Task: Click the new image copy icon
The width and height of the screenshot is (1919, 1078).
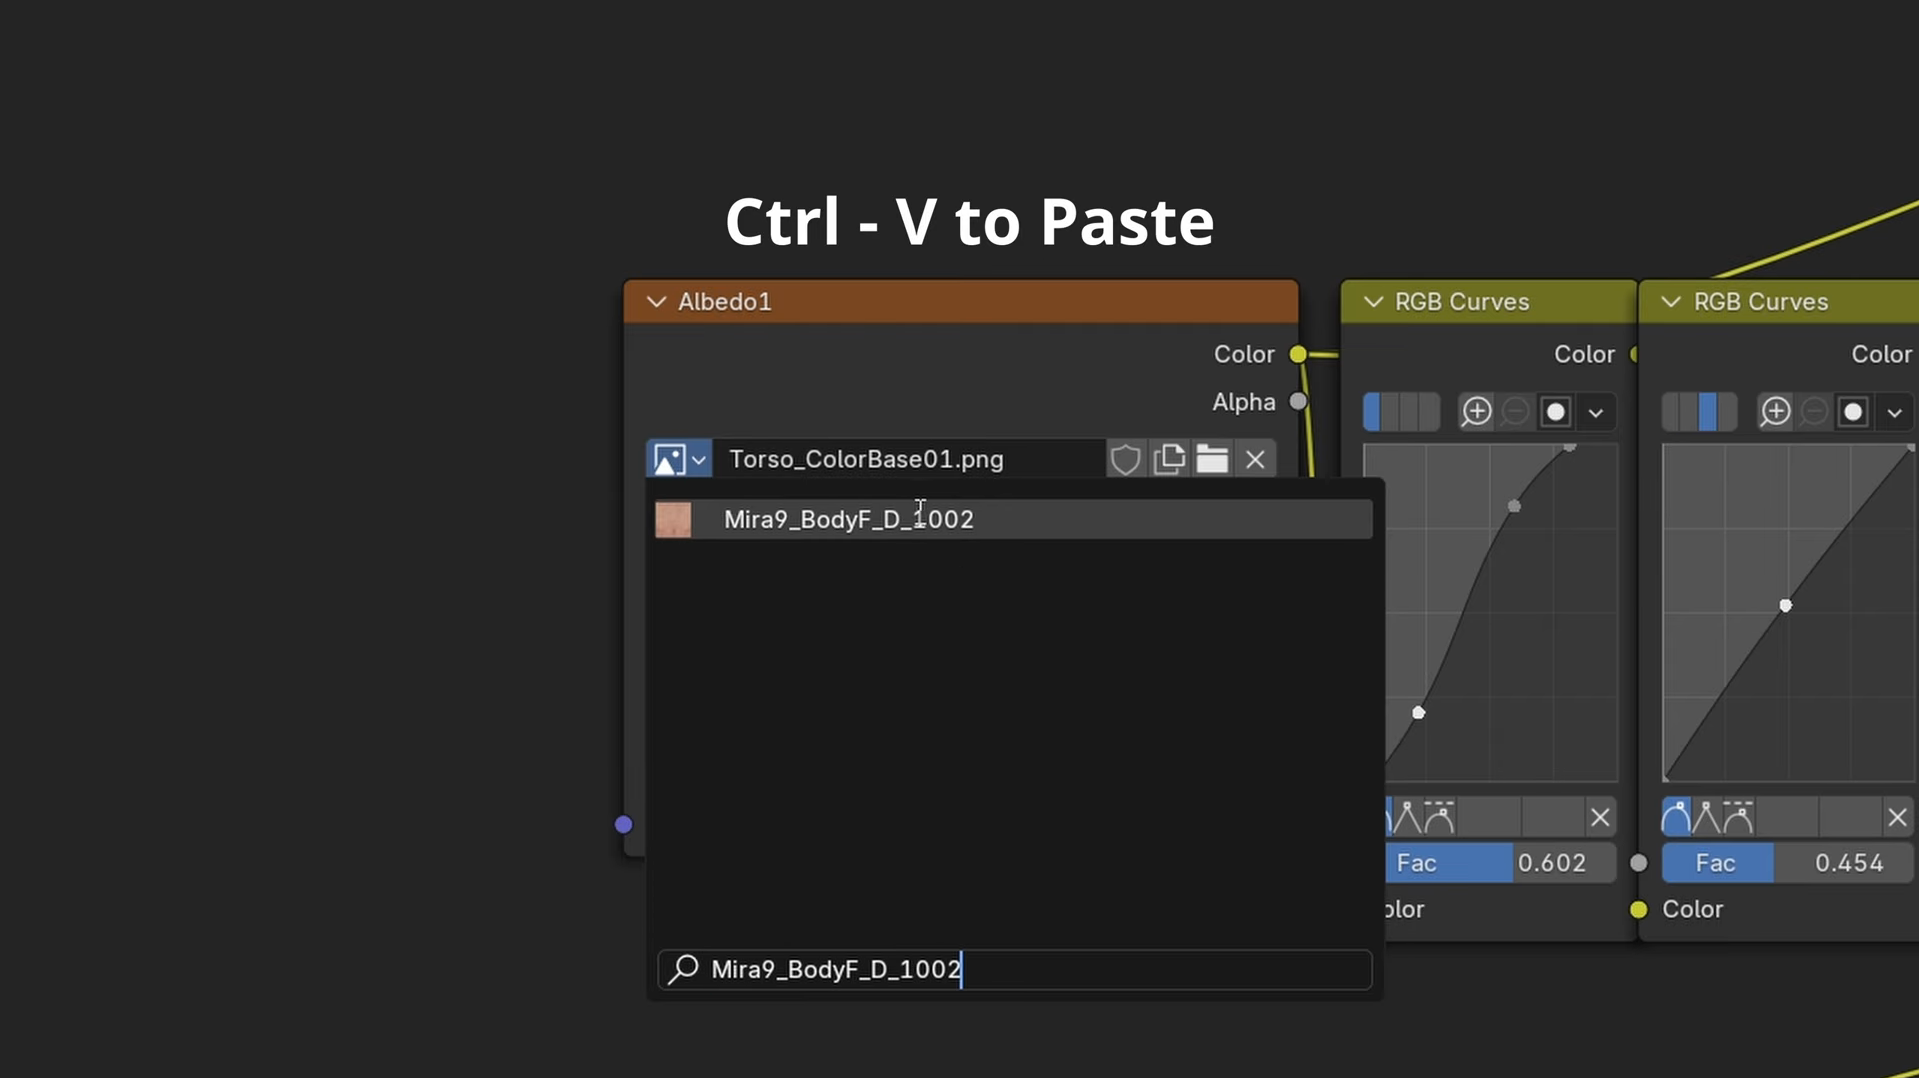Action: (1169, 459)
